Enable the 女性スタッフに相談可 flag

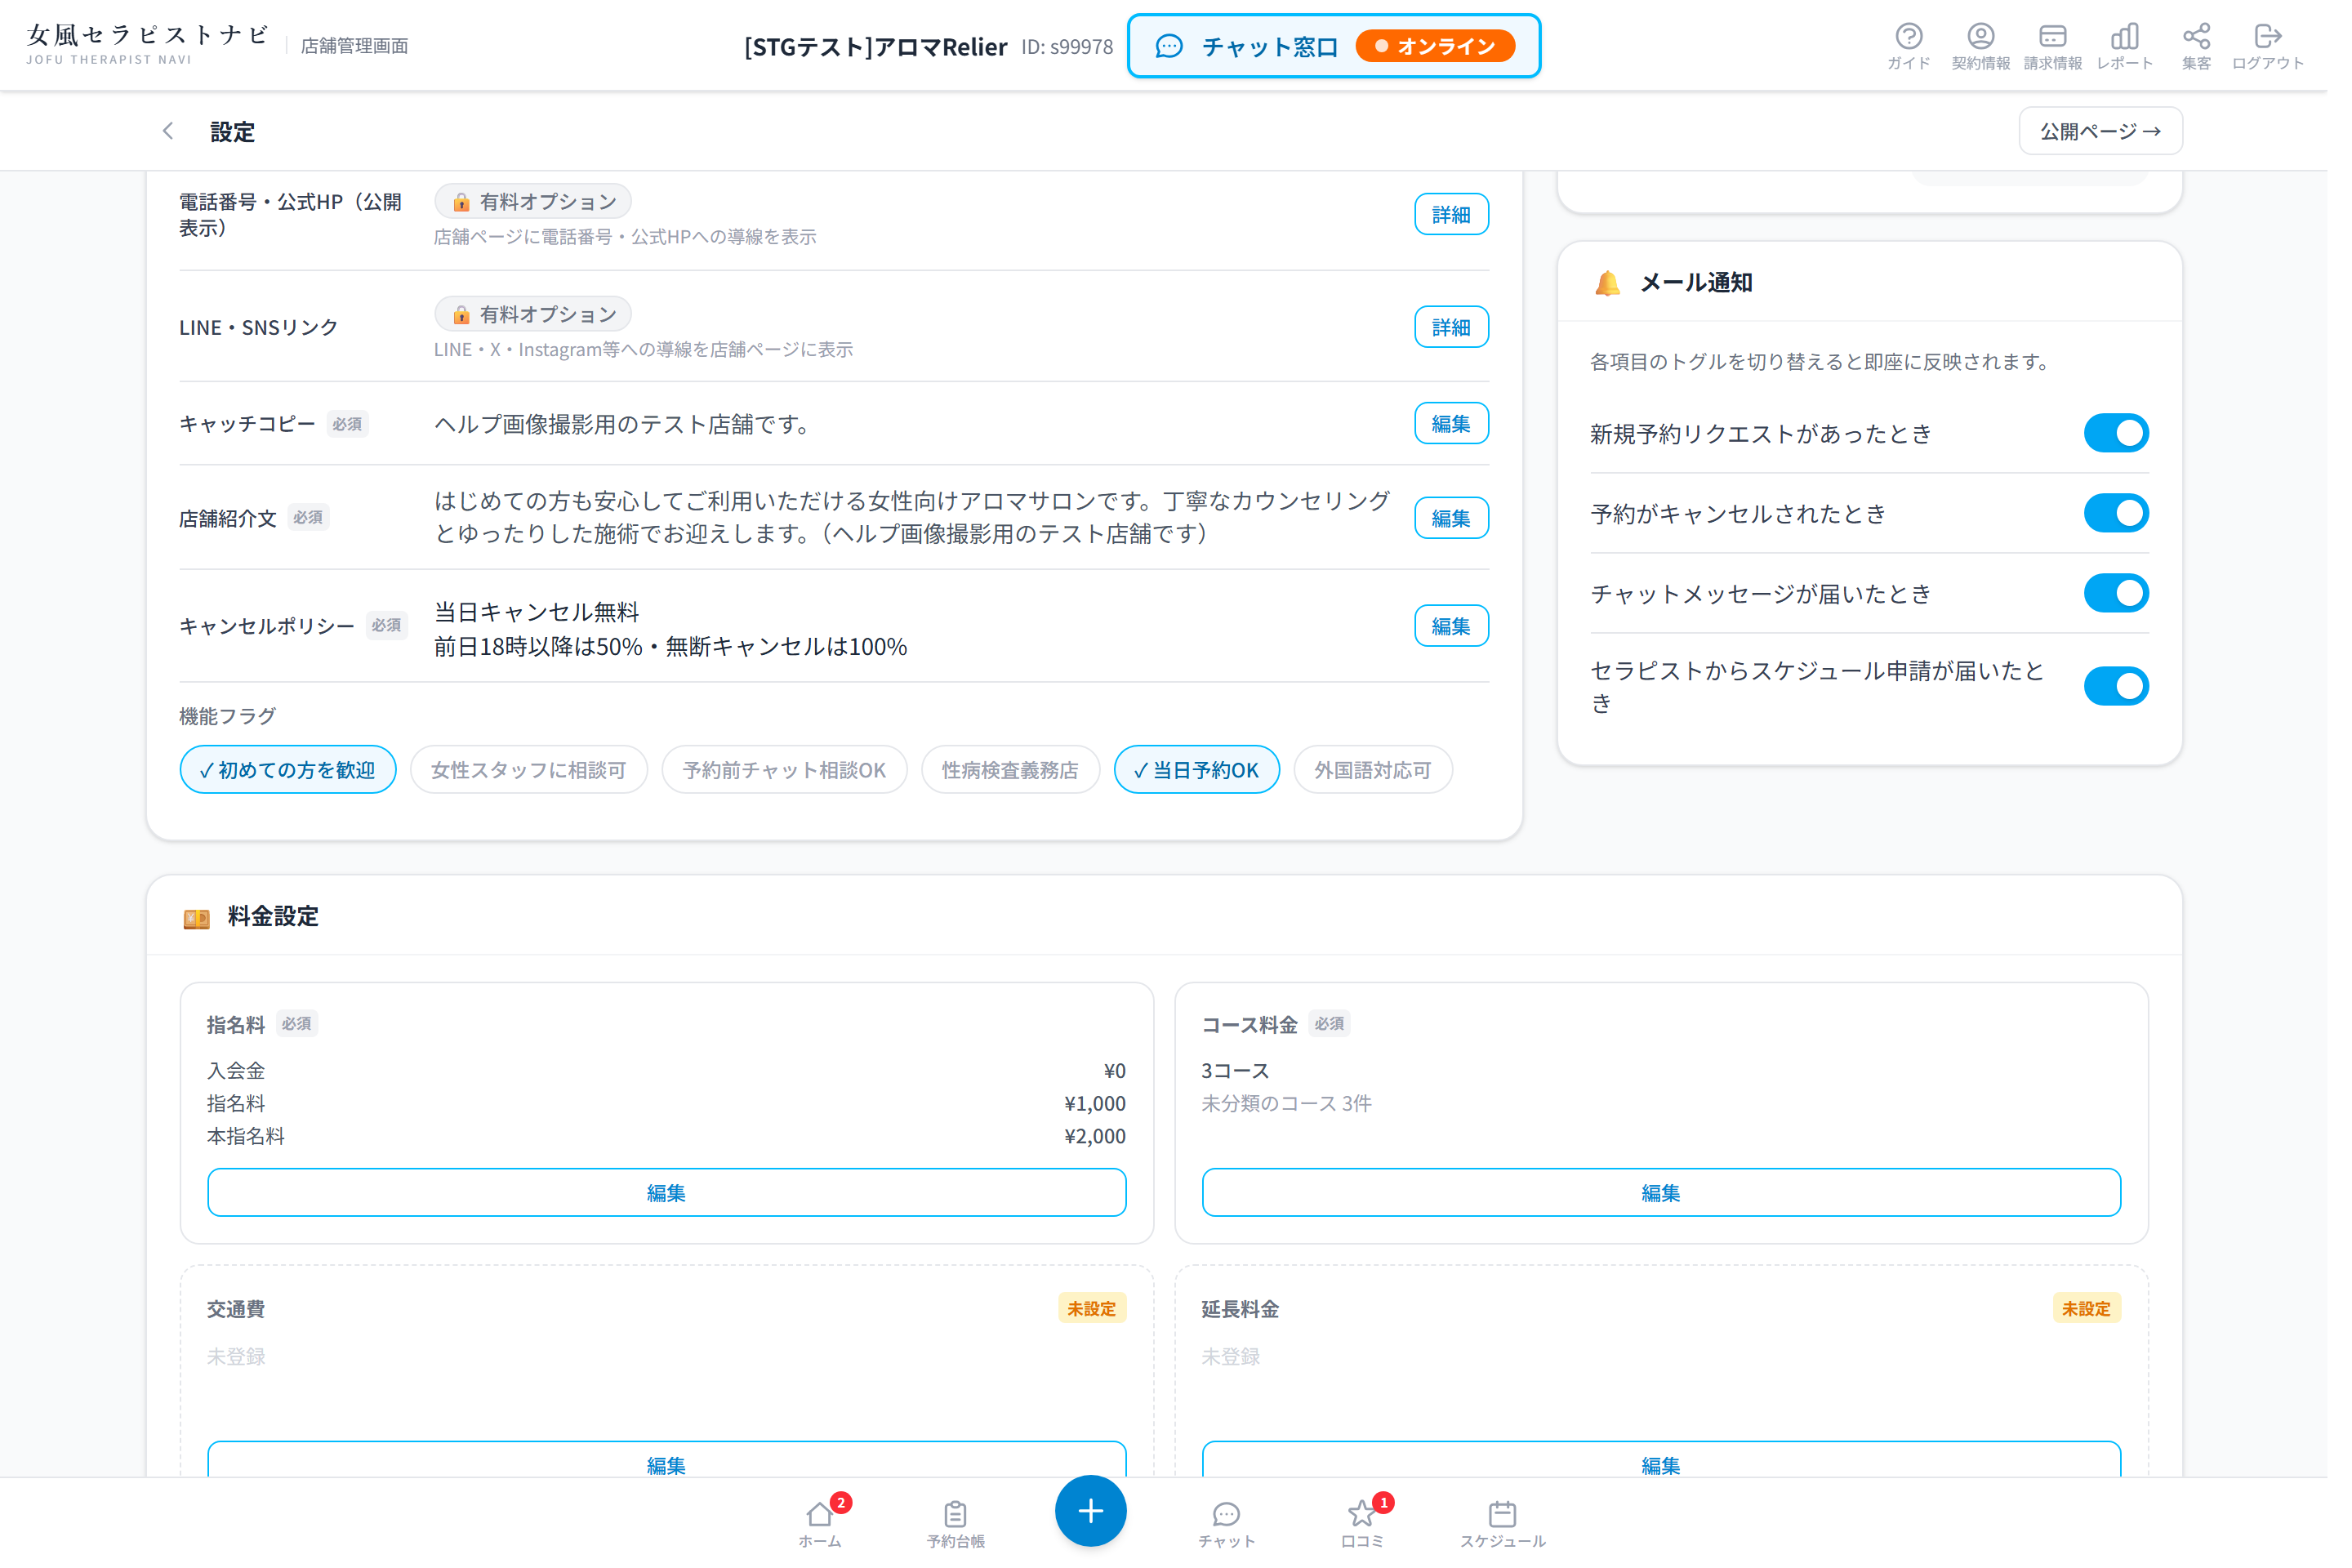pos(534,777)
